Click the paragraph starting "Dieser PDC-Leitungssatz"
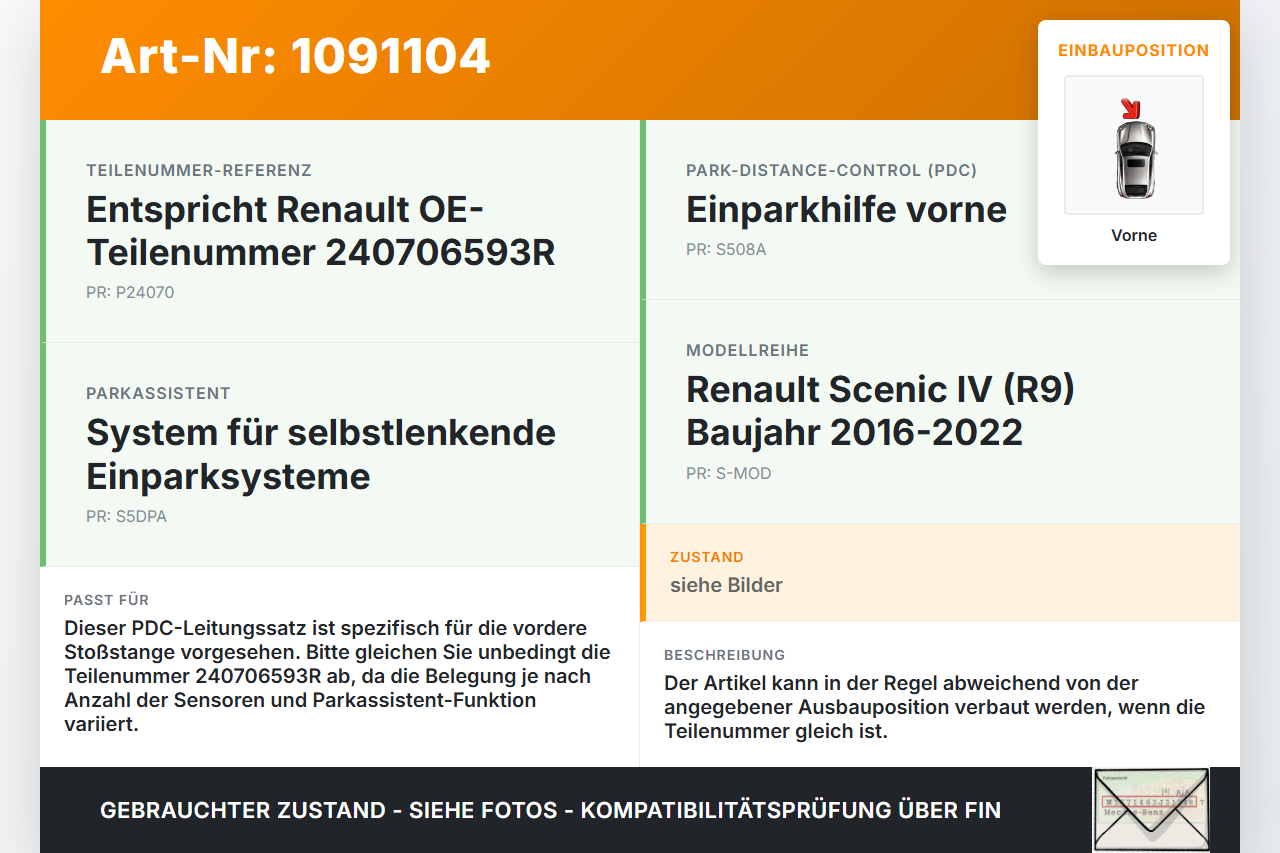The height and width of the screenshot is (853, 1280). point(338,676)
